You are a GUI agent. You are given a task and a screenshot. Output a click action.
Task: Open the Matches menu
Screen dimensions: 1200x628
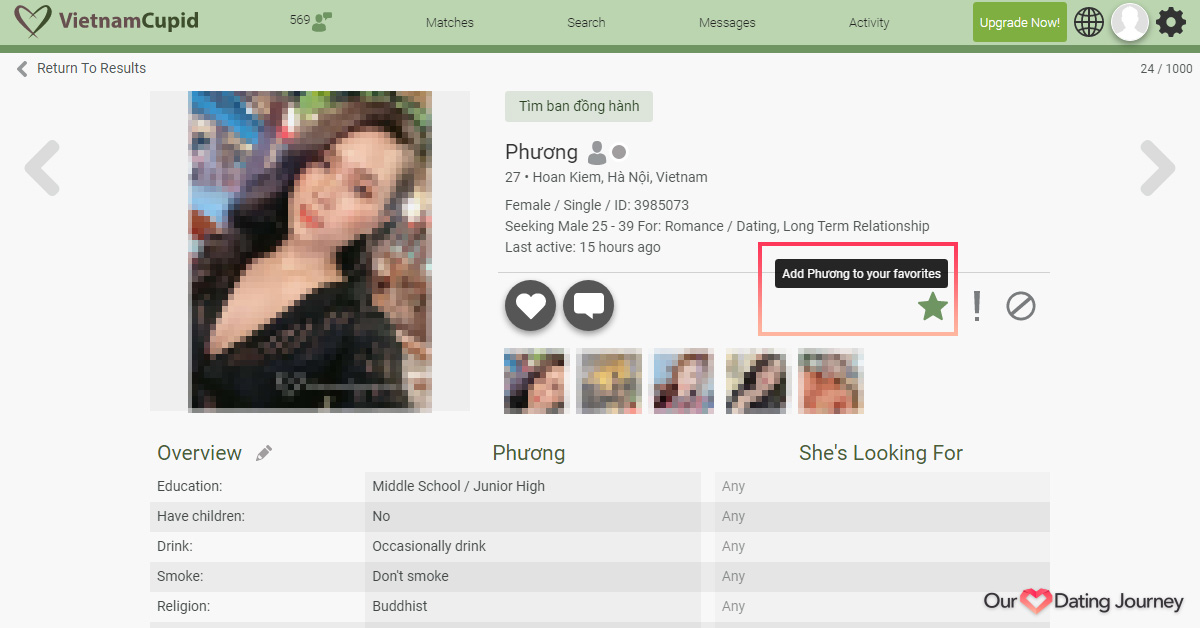tap(450, 22)
